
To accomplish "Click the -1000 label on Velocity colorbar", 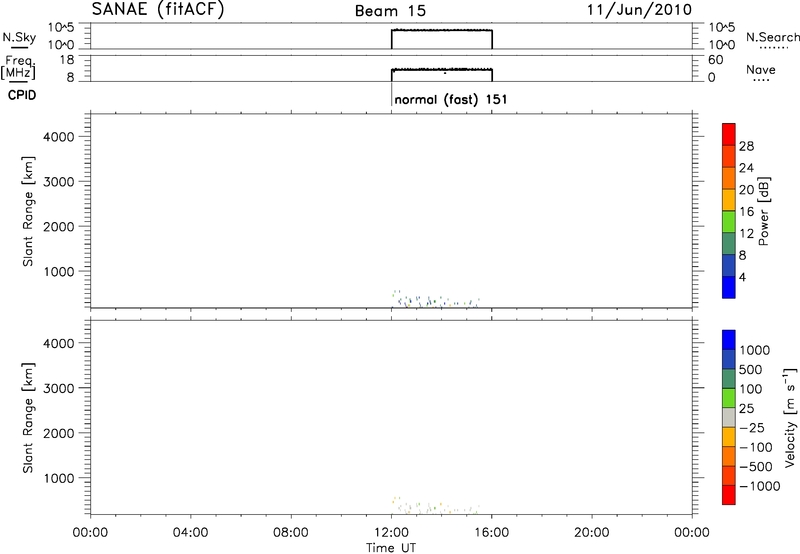I will pyautogui.click(x=759, y=486).
